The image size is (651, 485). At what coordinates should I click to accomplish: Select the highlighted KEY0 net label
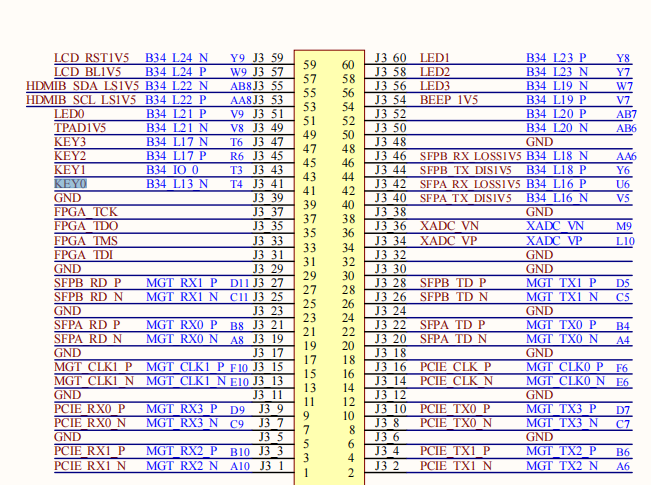(x=70, y=184)
